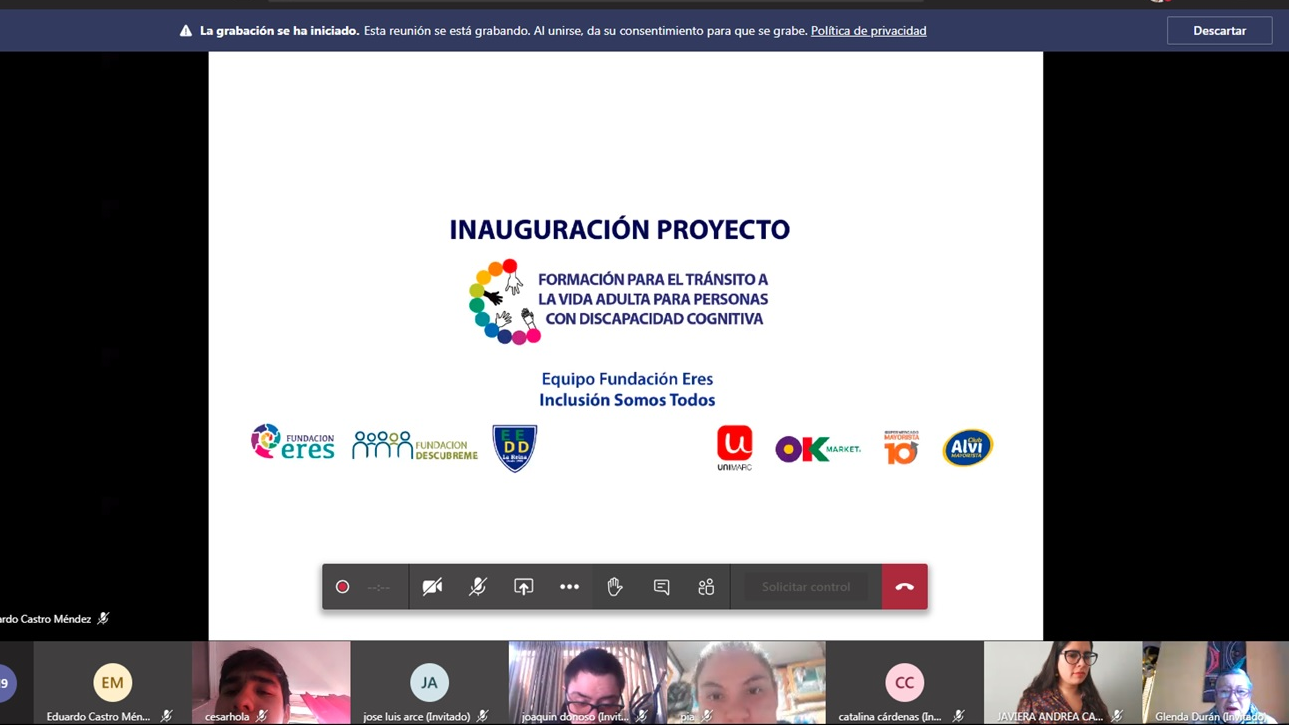
Task: Hang up the call
Action: [x=905, y=587]
